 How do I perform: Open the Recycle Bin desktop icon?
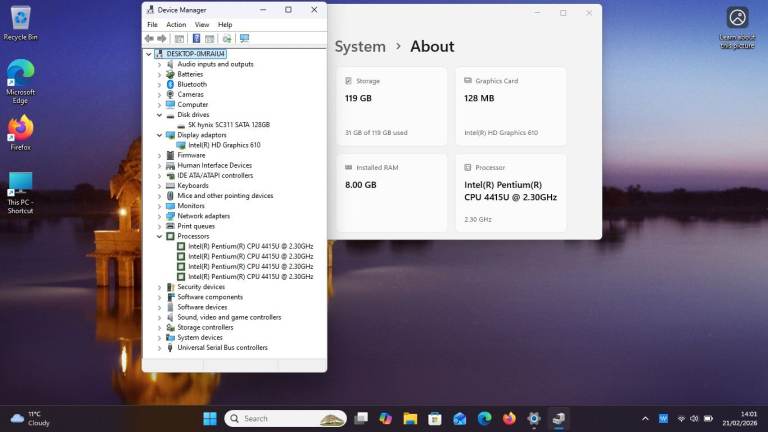point(20,22)
